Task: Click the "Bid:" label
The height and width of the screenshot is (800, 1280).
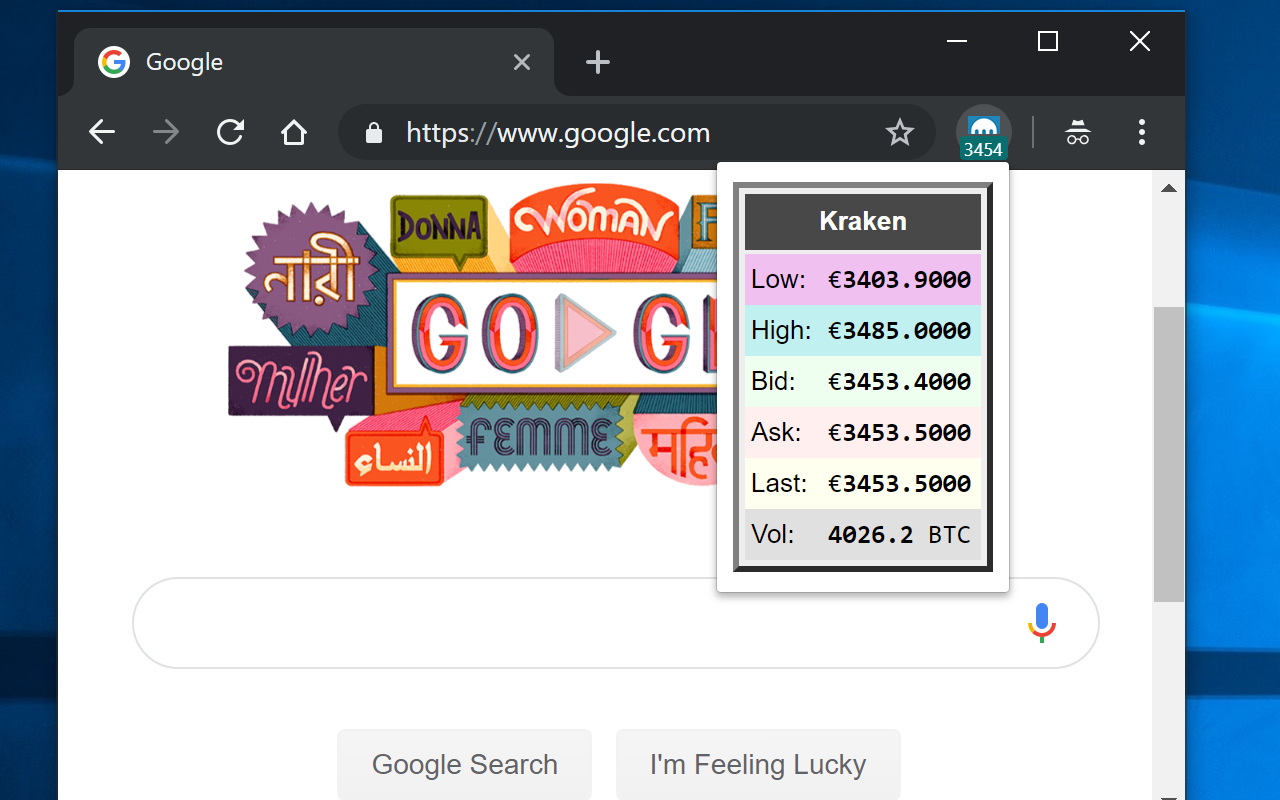Action: [x=773, y=381]
